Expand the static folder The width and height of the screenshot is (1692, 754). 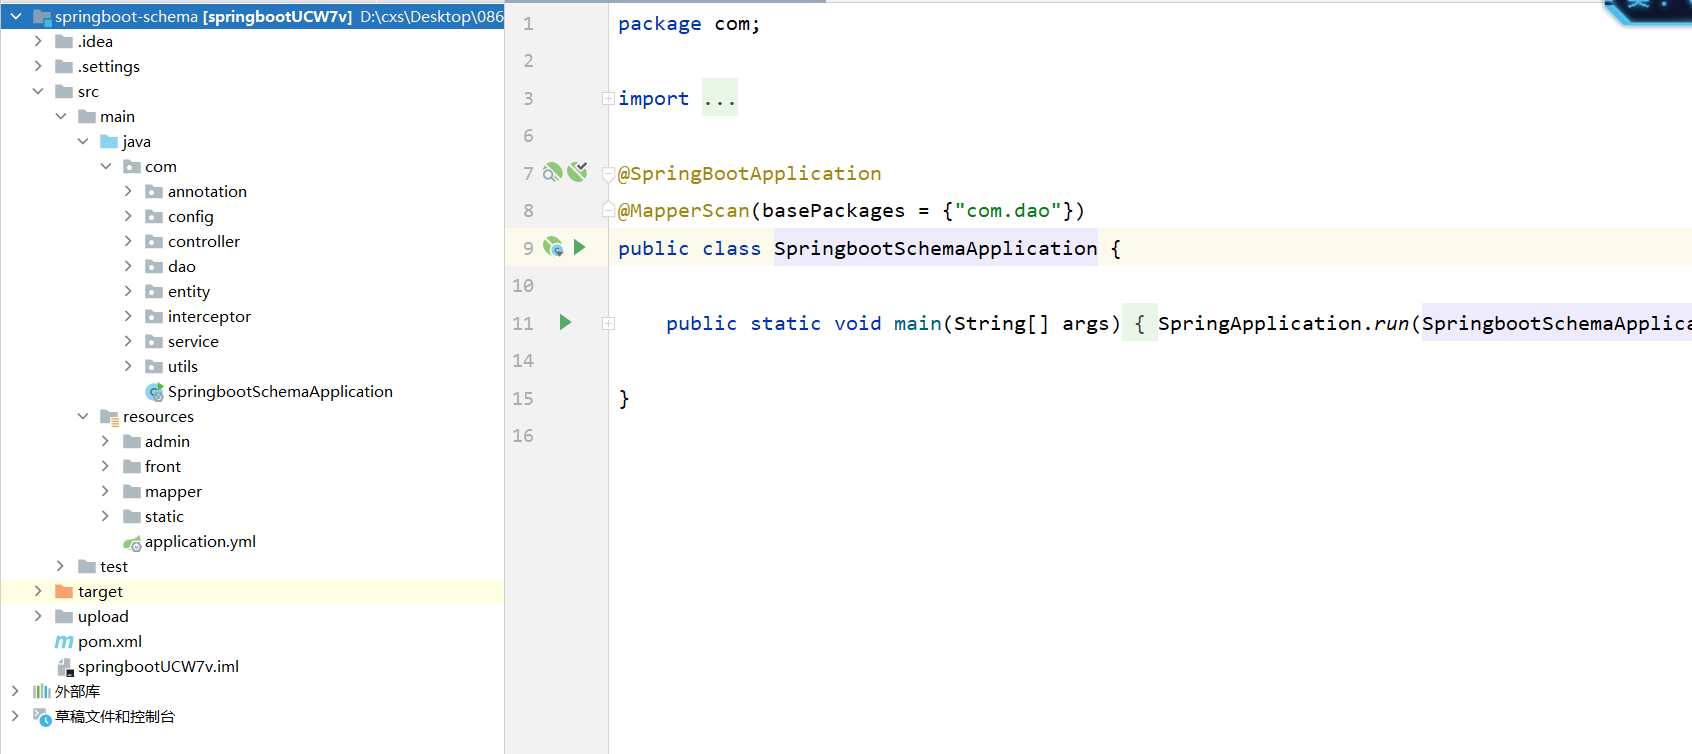coord(106,516)
